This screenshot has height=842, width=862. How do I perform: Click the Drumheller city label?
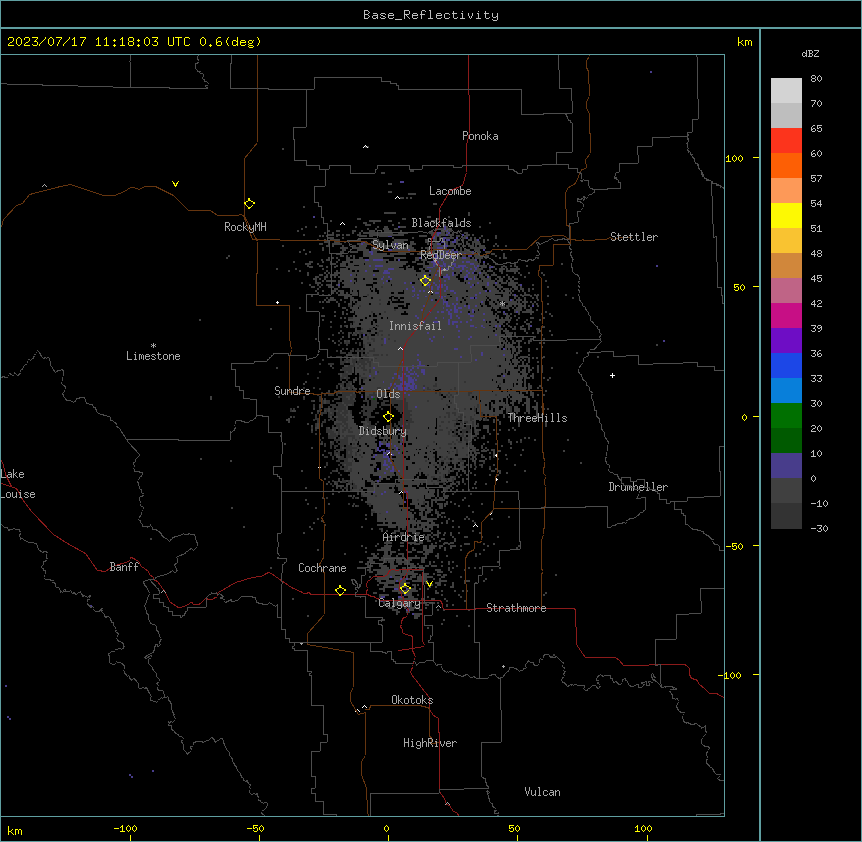(638, 487)
